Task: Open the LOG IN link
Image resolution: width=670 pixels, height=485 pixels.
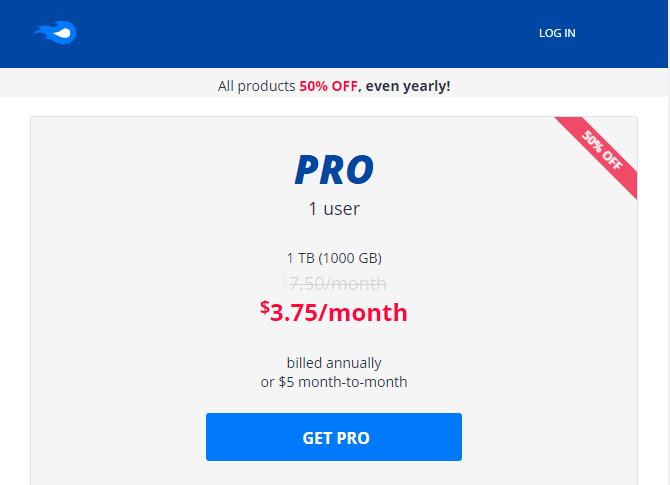Action: click(557, 33)
